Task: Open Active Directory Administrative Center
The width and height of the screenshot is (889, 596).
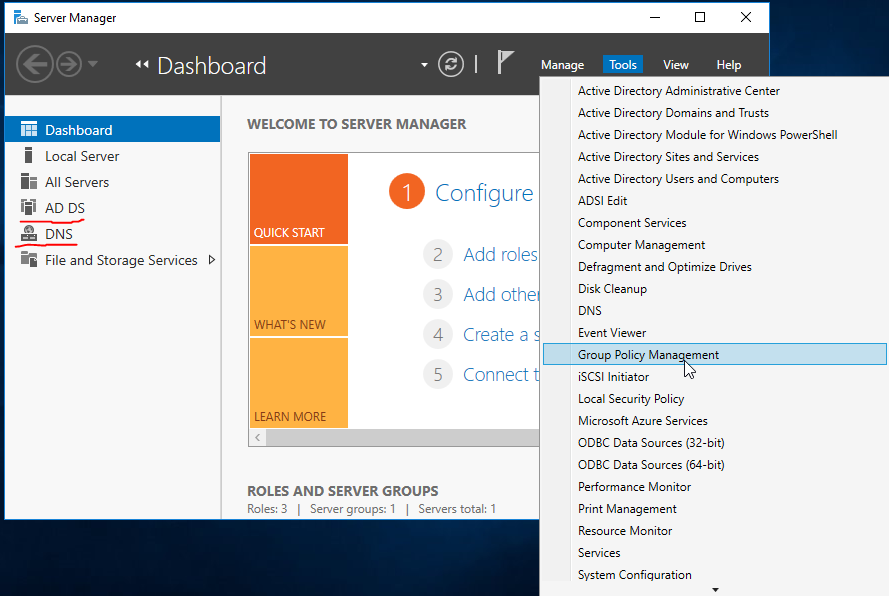Action: click(x=714, y=91)
